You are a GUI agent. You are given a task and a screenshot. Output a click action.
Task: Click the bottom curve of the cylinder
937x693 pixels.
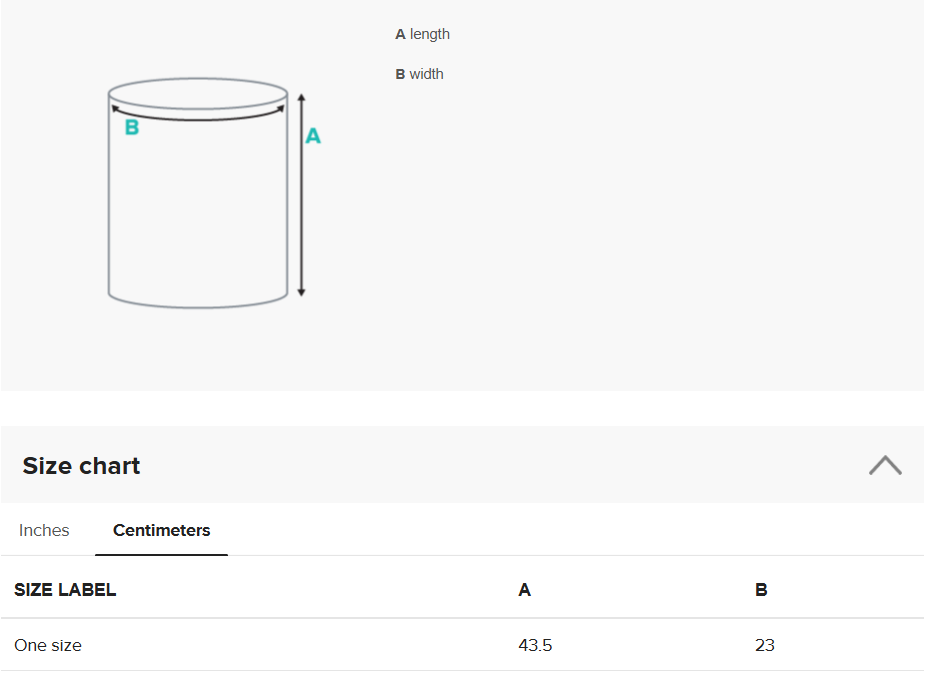click(x=198, y=305)
